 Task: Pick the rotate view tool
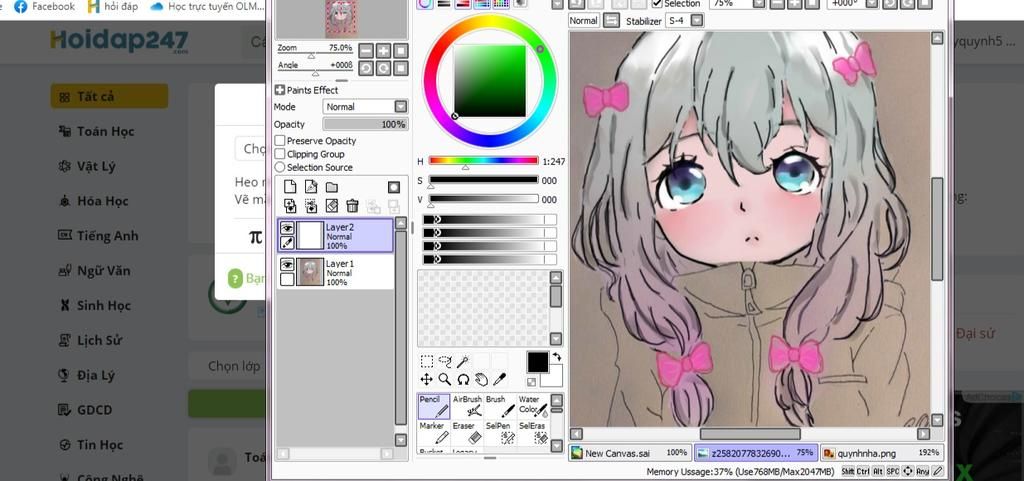pos(463,379)
